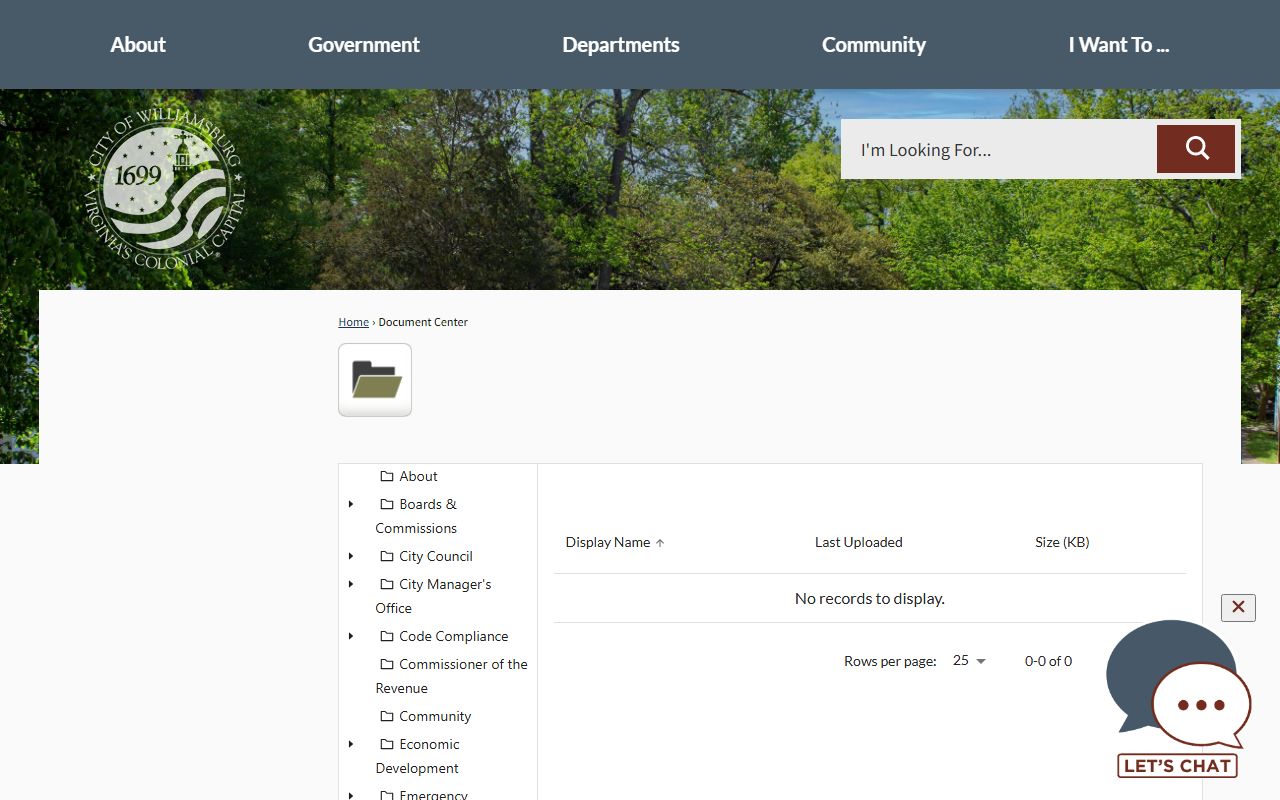Click the City of Williamsburg seal logo
1280x800 pixels.
165,189
